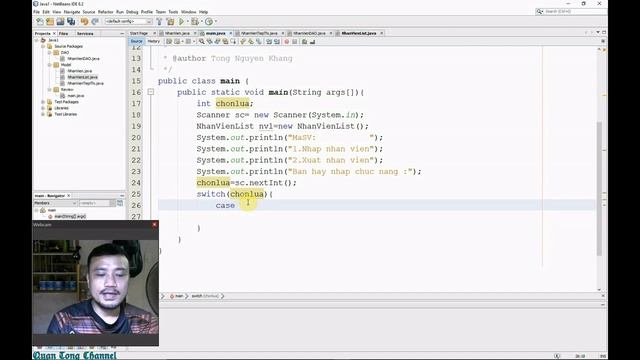
Task: Open the Refactor menu
Action: pyautogui.click(x=105, y=12)
